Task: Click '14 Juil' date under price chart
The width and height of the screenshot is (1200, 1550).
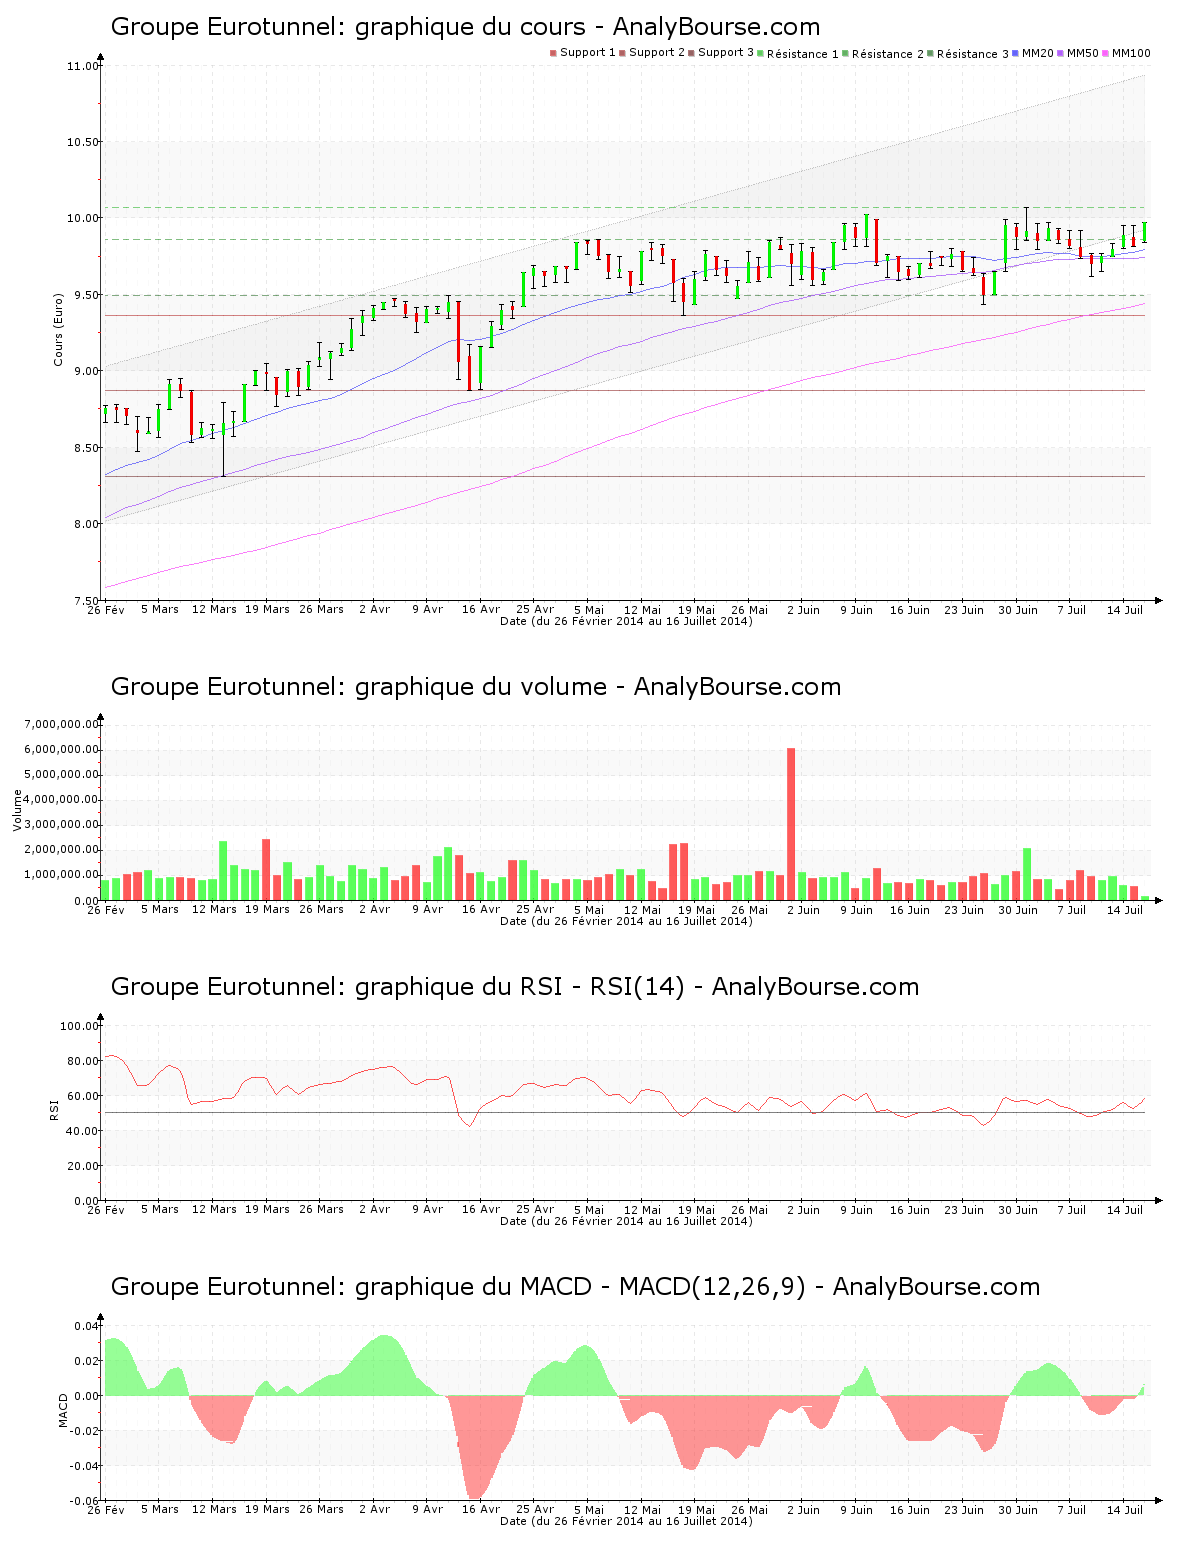Action: 1125,609
